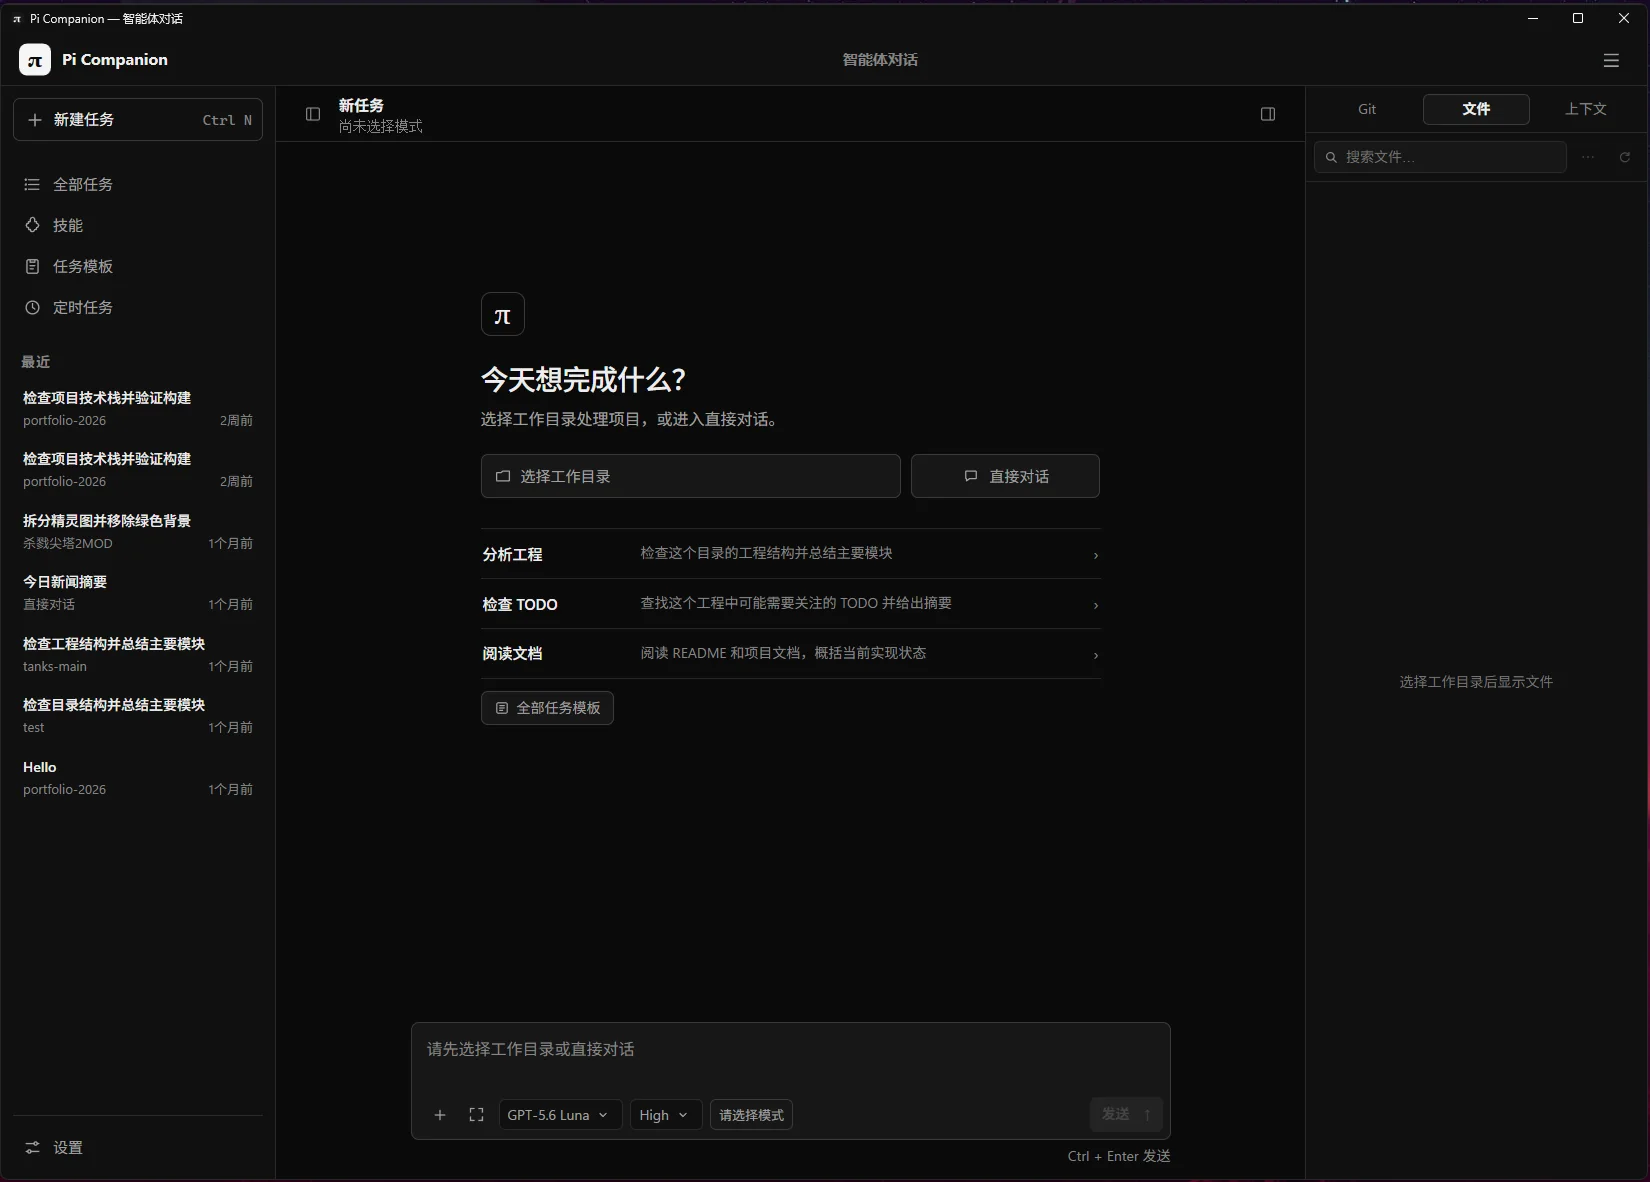This screenshot has width=1650, height=1182.
Task: Click the Pi Companion logo icon
Action: pyautogui.click(x=35, y=60)
